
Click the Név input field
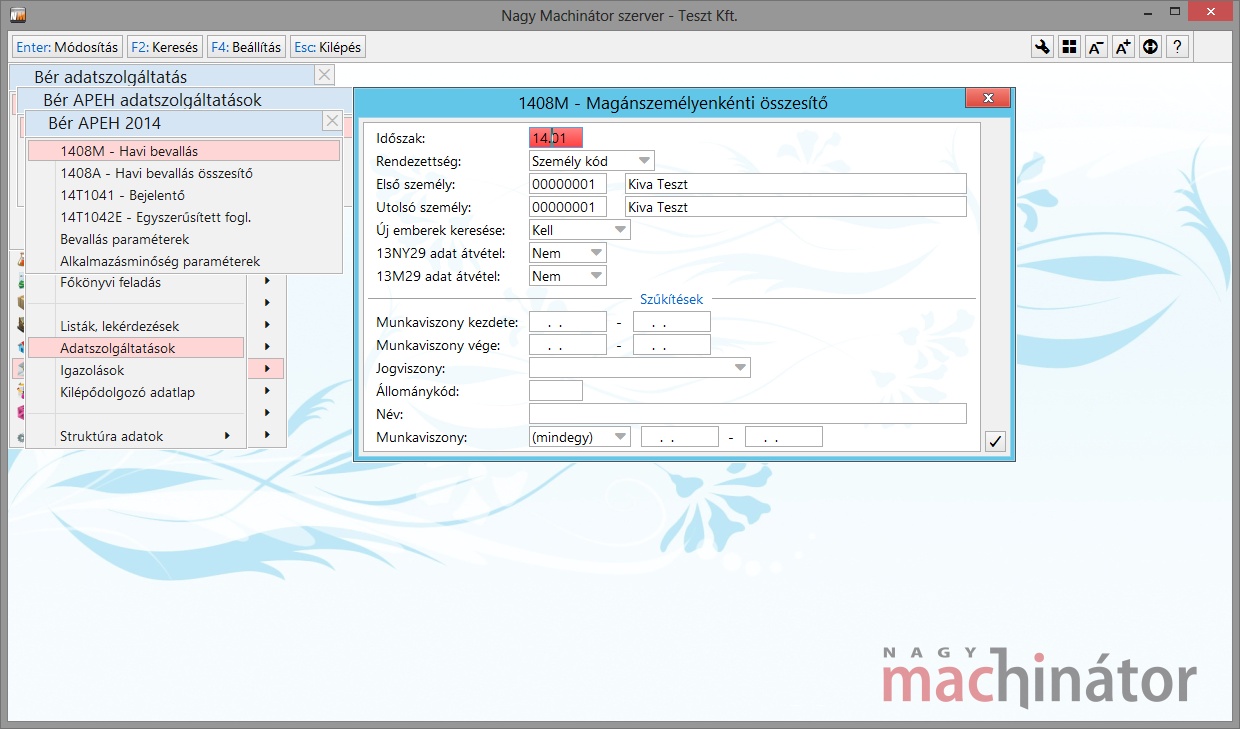pyautogui.click(x=748, y=414)
